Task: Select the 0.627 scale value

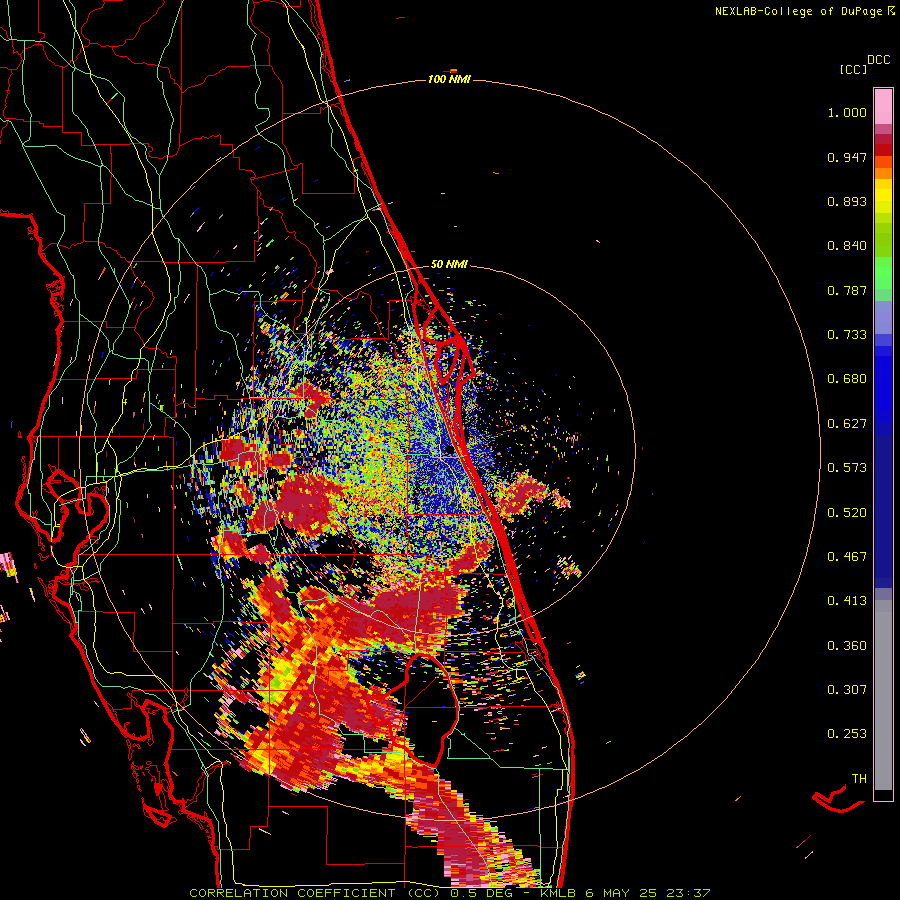Action: [x=847, y=424]
